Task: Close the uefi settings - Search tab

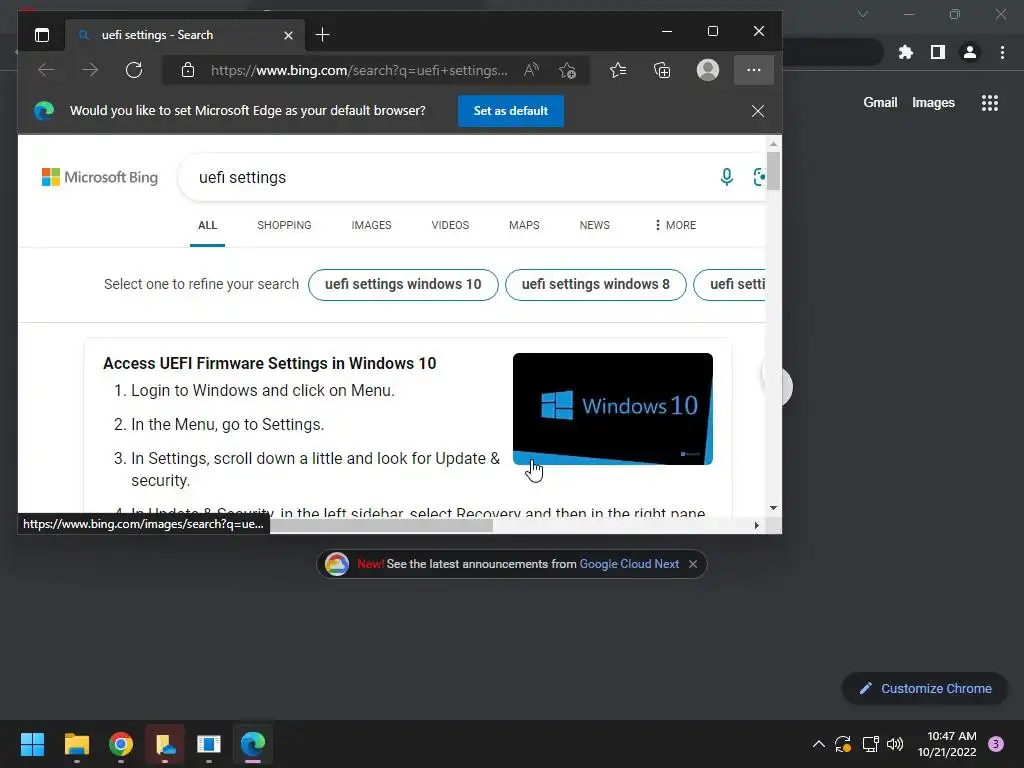Action: click(x=288, y=35)
